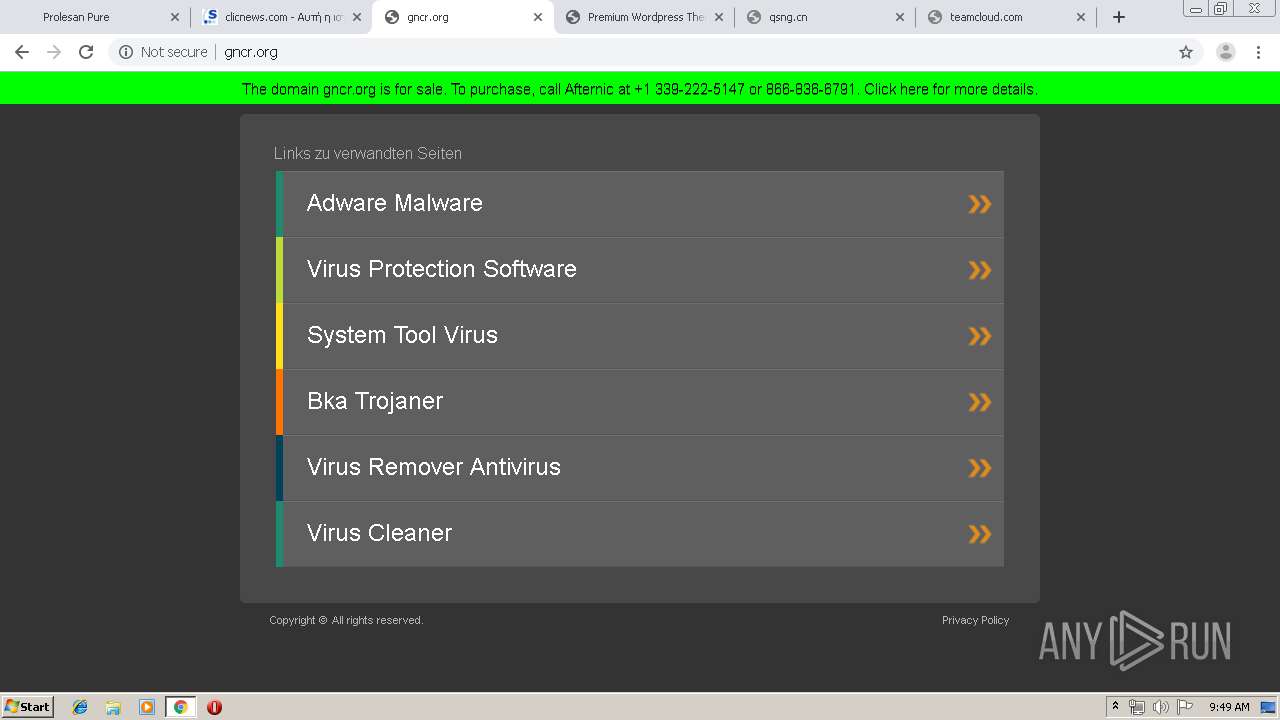Click orange arrows on Virus Protection Software row

[x=980, y=270]
